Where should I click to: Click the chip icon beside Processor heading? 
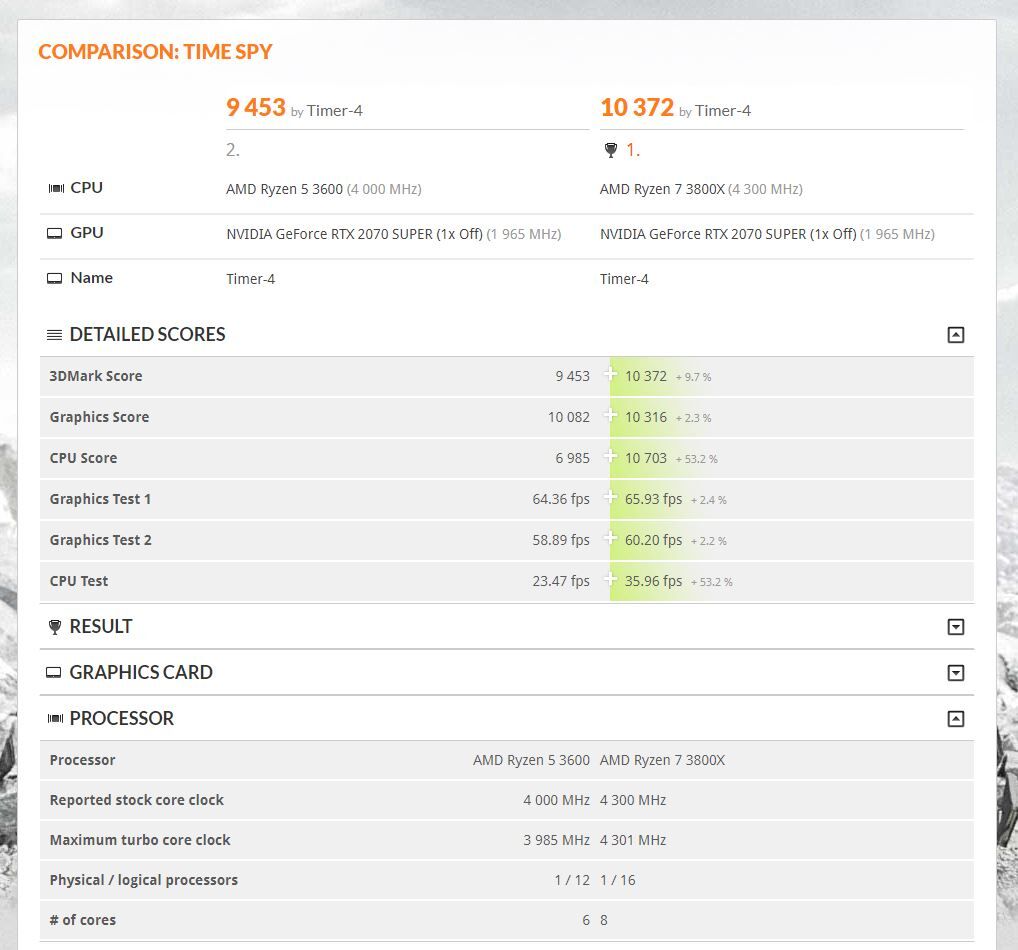click(x=55, y=718)
